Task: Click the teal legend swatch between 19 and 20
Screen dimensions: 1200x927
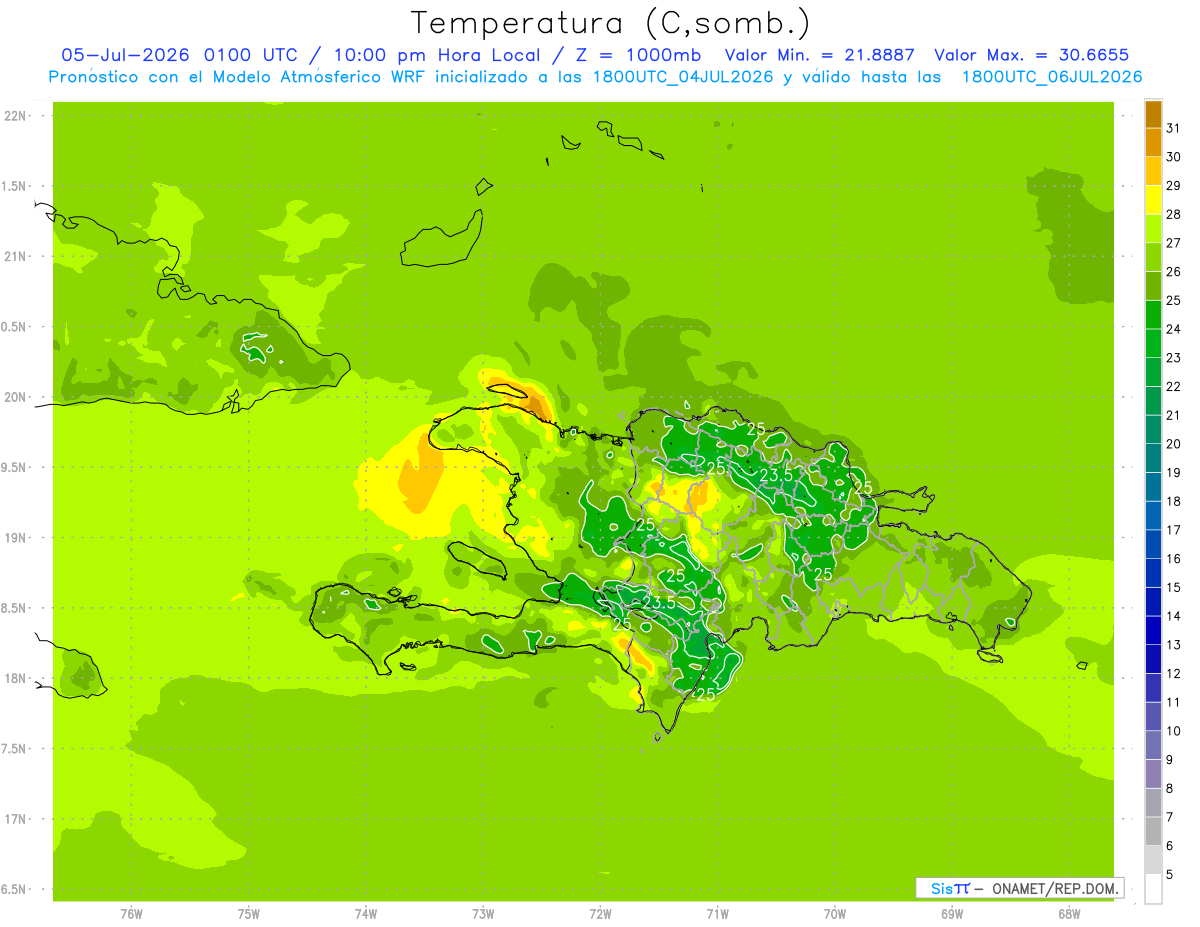Action: pyautogui.click(x=1153, y=458)
